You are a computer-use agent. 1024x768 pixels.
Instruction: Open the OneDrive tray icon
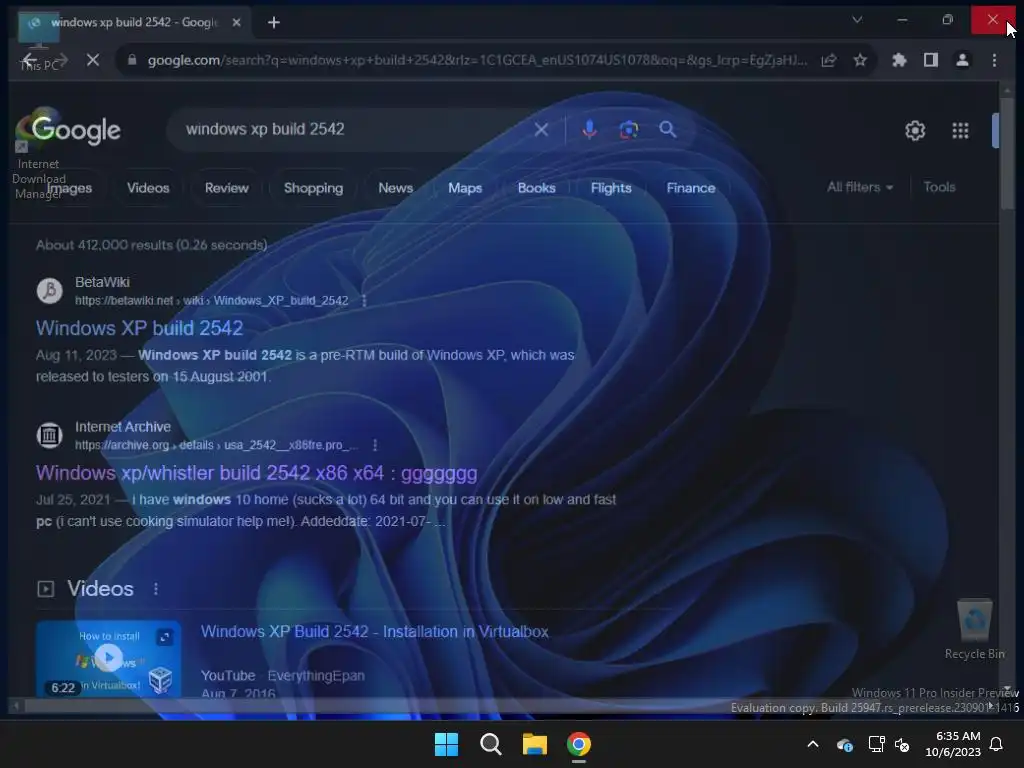[844, 744]
